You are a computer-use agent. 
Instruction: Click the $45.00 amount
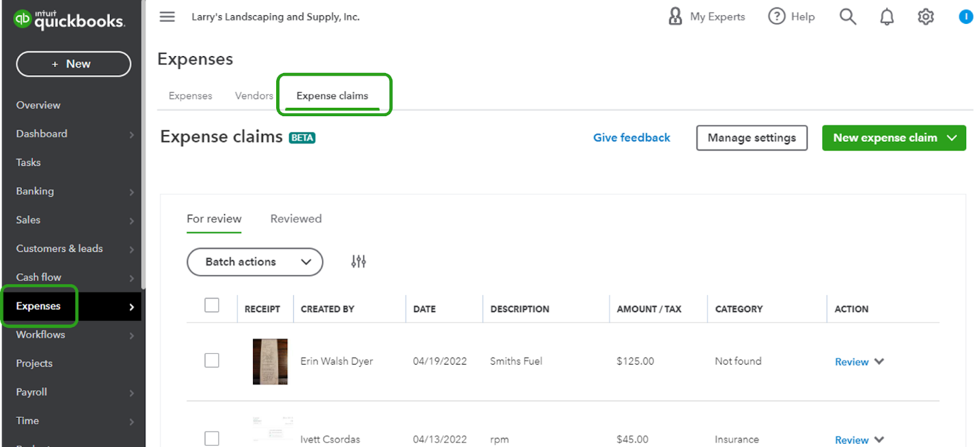coord(632,439)
